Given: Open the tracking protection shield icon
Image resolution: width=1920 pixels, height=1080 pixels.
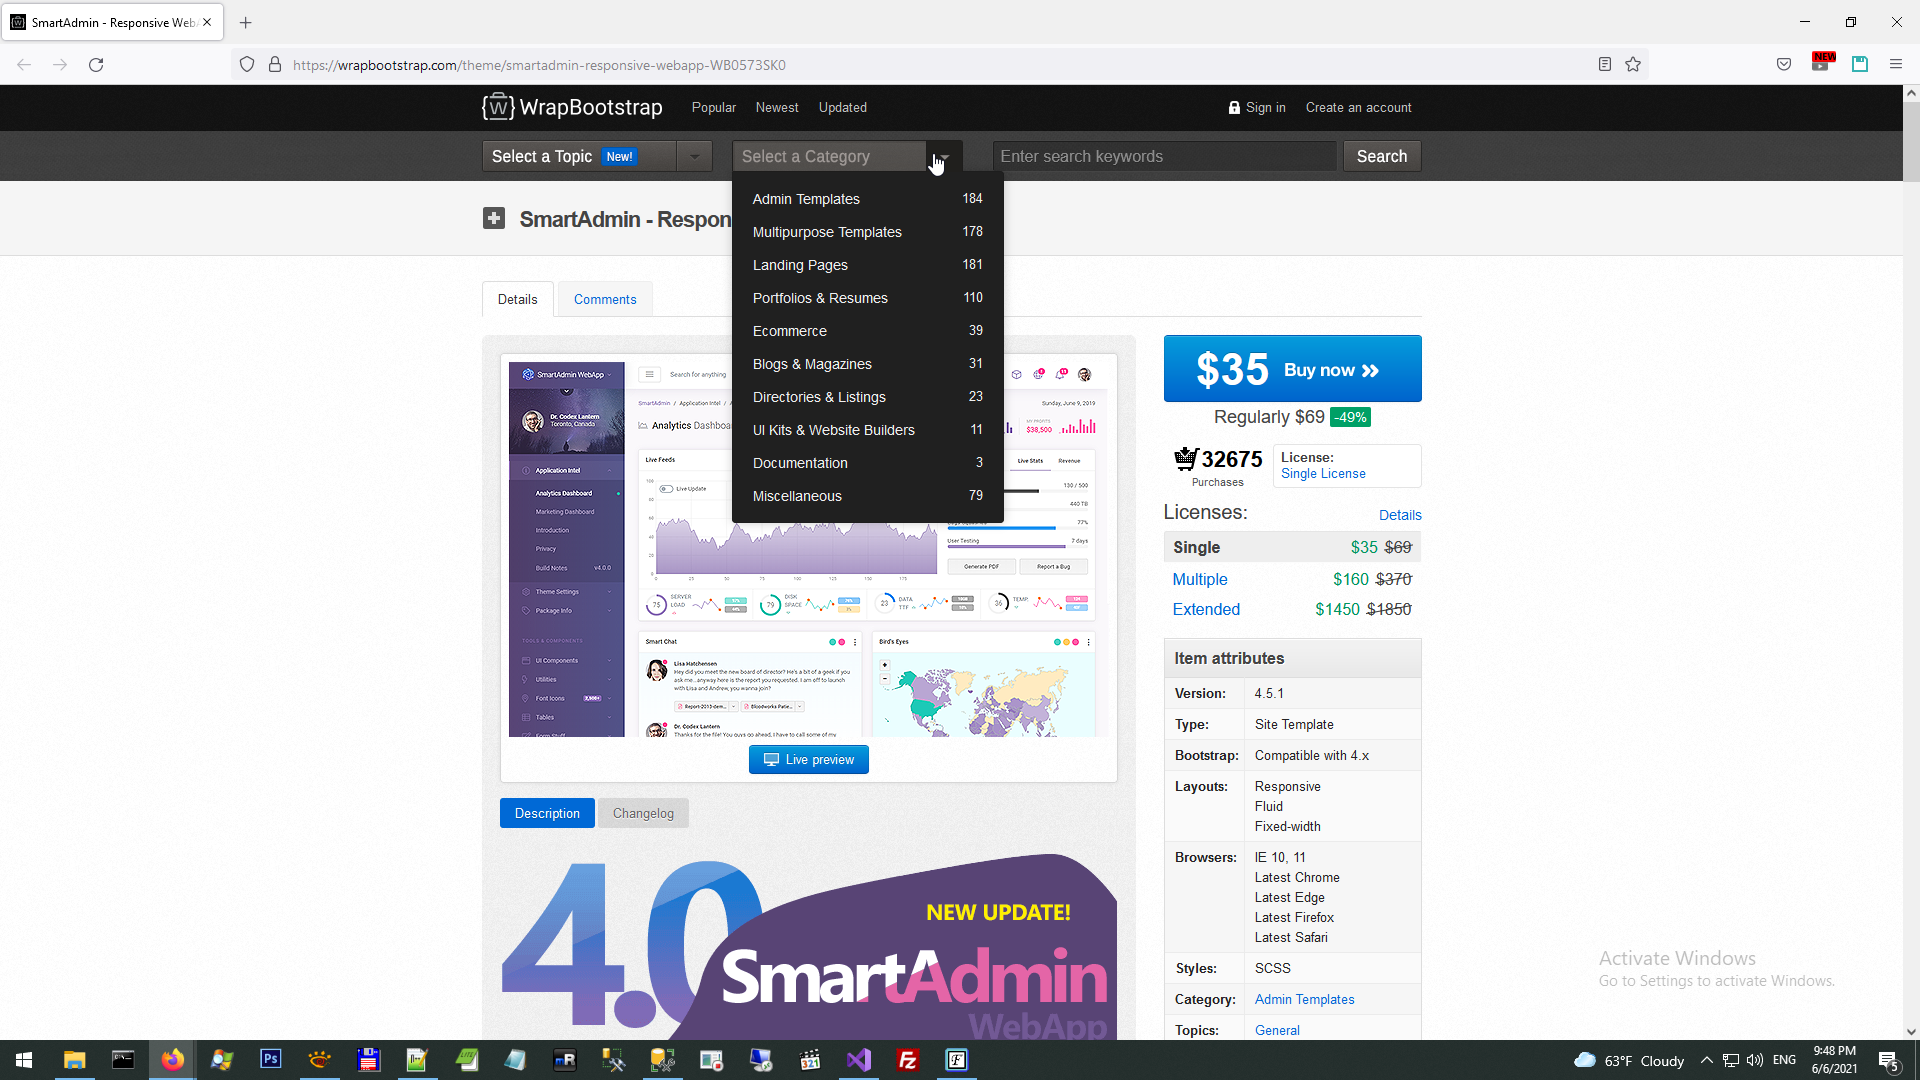Looking at the screenshot, I should [247, 65].
